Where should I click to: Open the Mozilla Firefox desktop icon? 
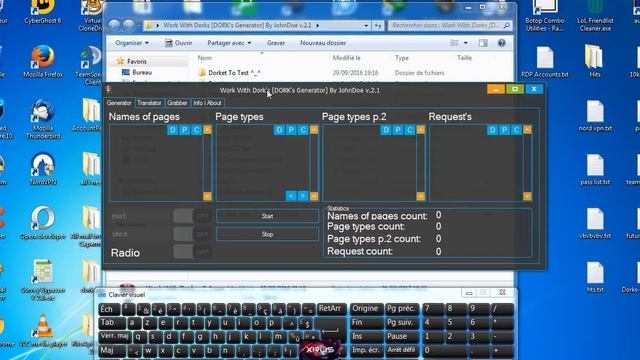[x=43, y=62]
